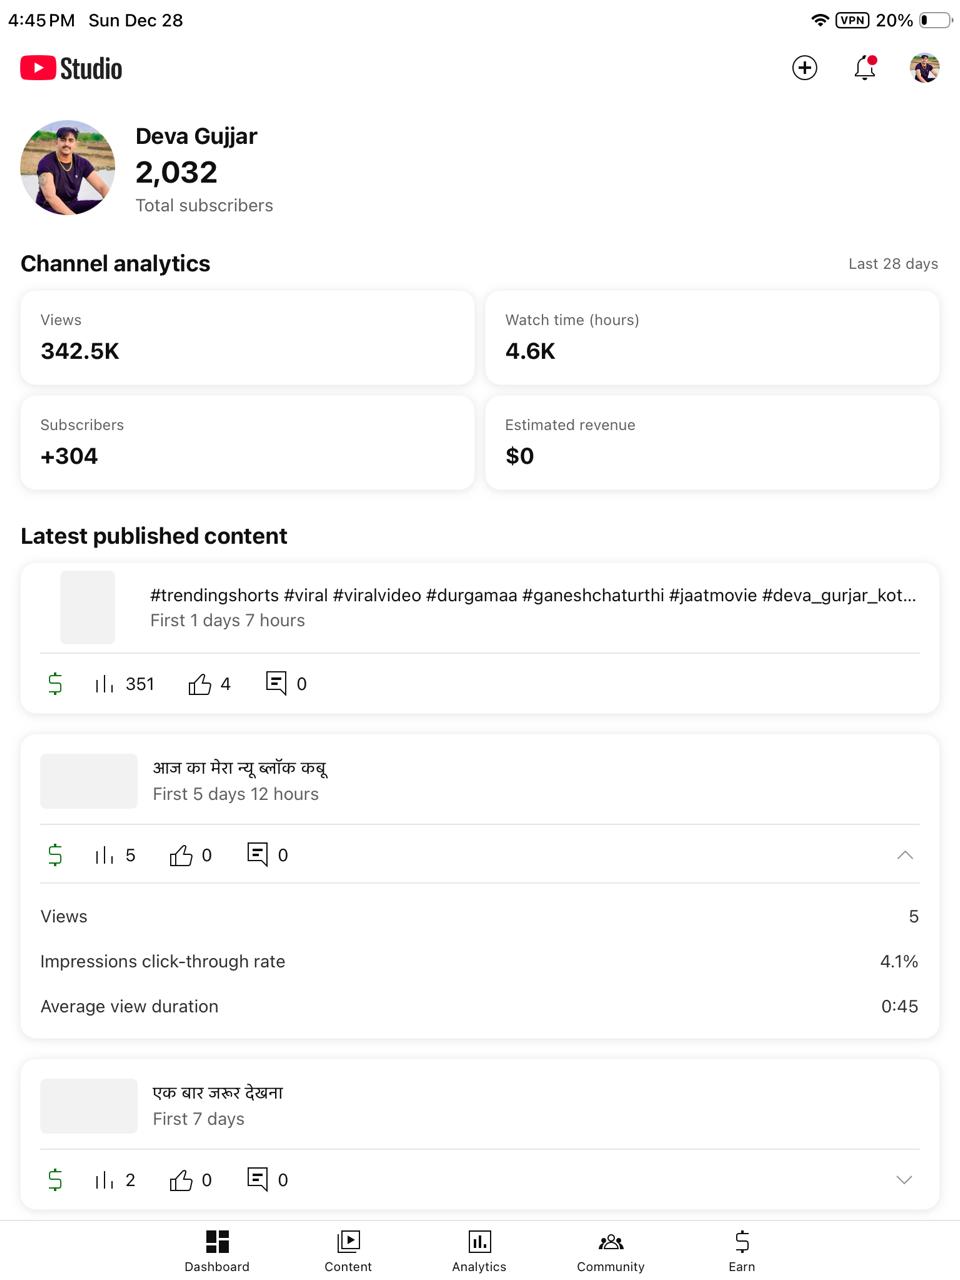Viewport: 960px width, 1280px height.
Task: Switch to the Analytics tab
Action: pyautogui.click(x=479, y=1250)
